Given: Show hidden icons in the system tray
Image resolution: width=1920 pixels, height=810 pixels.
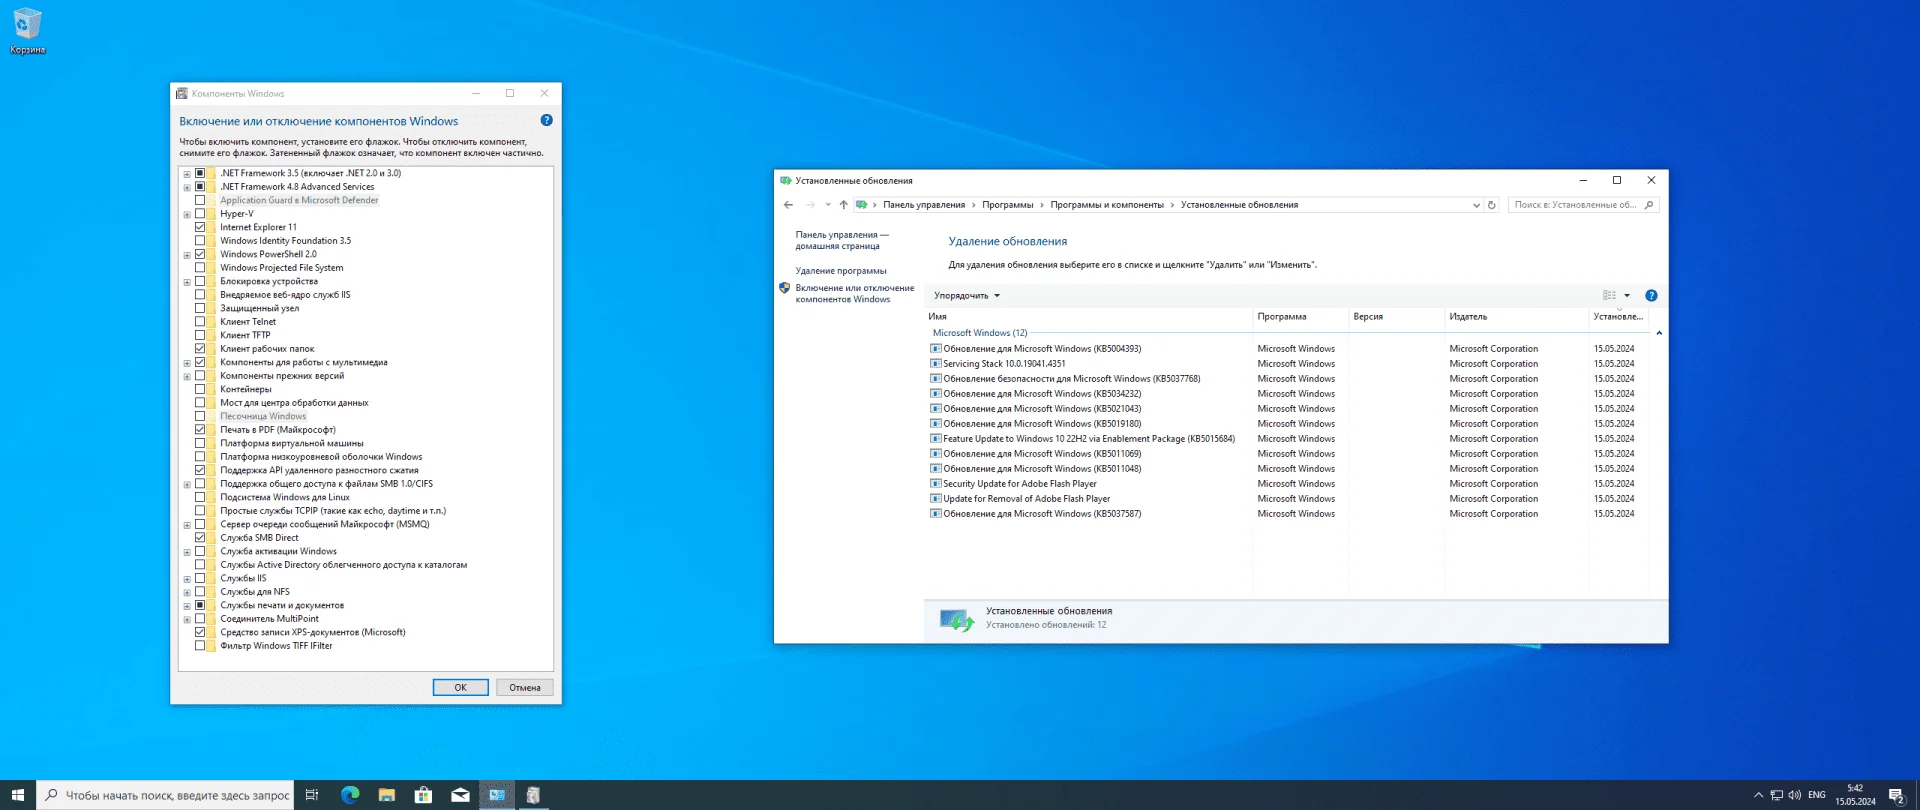Looking at the screenshot, I should coord(1758,795).
